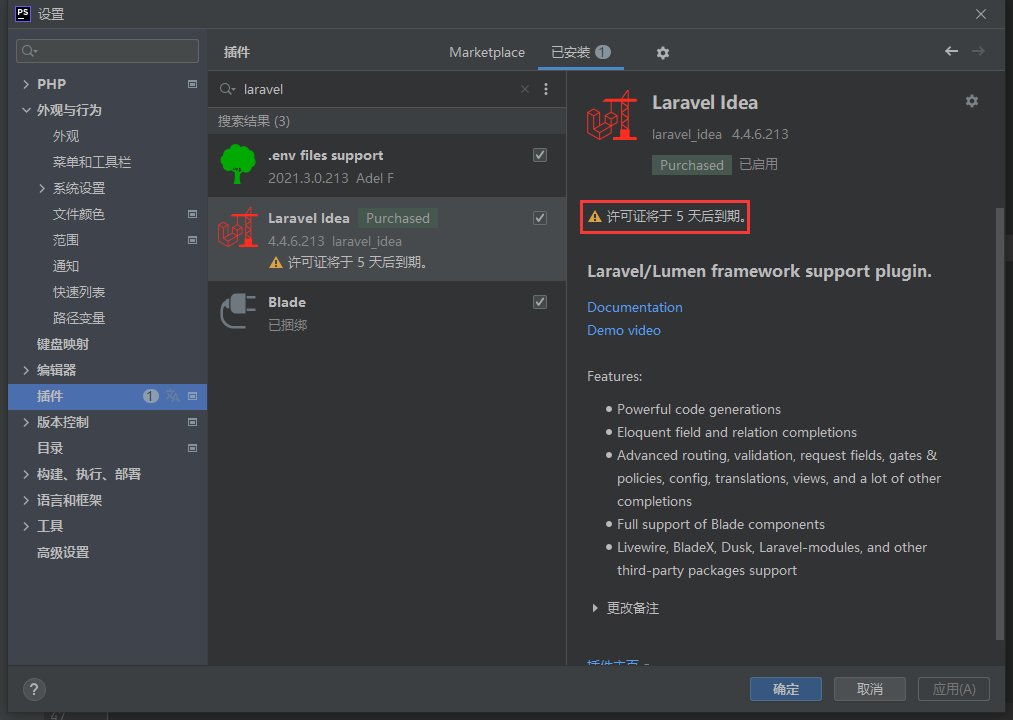Click version text laravel_idea 4.4.6.213 in details
This screenshot has height=720, width=1013.
coord(720,134)
